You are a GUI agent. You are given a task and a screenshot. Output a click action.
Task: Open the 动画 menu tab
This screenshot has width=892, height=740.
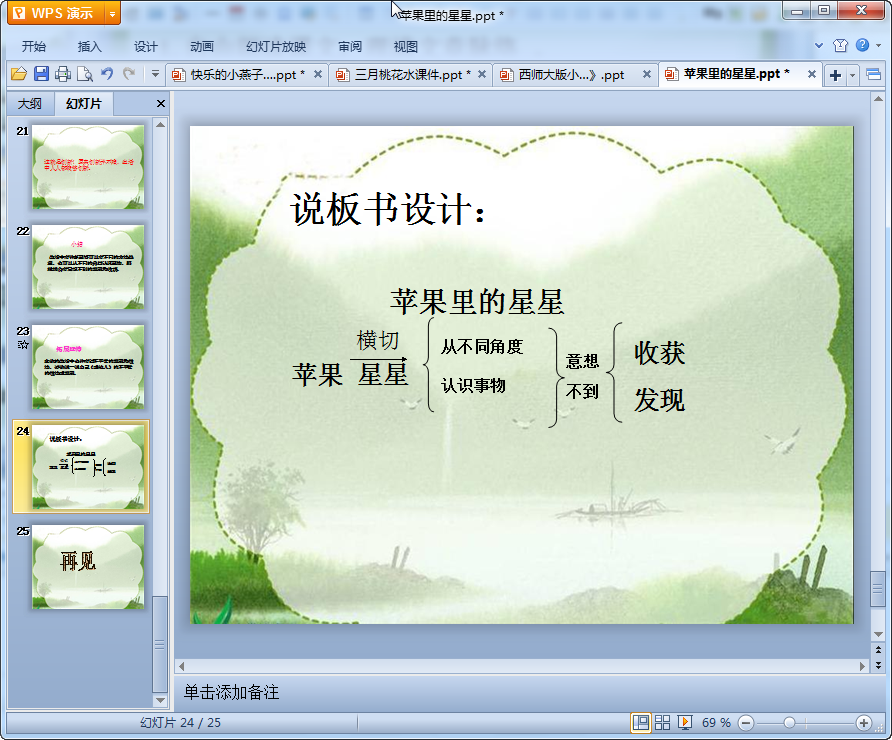point(201,47)
